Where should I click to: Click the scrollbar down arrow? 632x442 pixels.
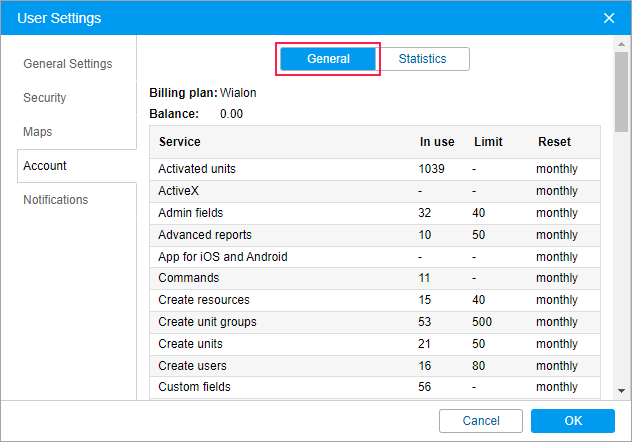click(x=621, y=391)
